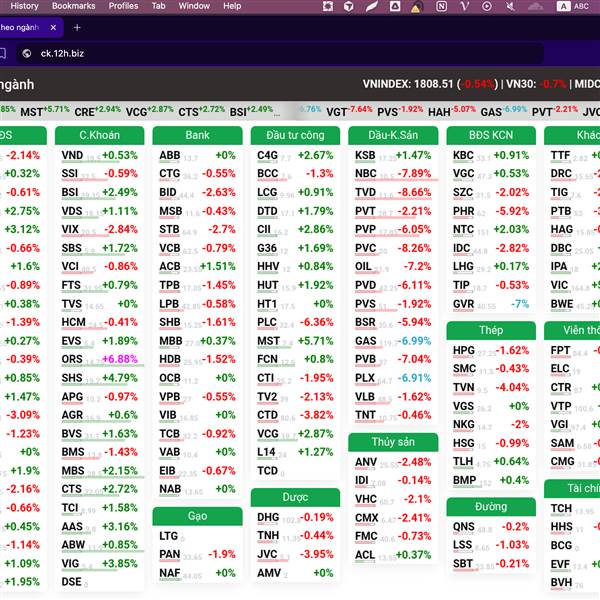This screenshot has width=600, height=600.
Task: Open the Bookmarks menu
Action: pyautogui.click(x=73, y=6)
